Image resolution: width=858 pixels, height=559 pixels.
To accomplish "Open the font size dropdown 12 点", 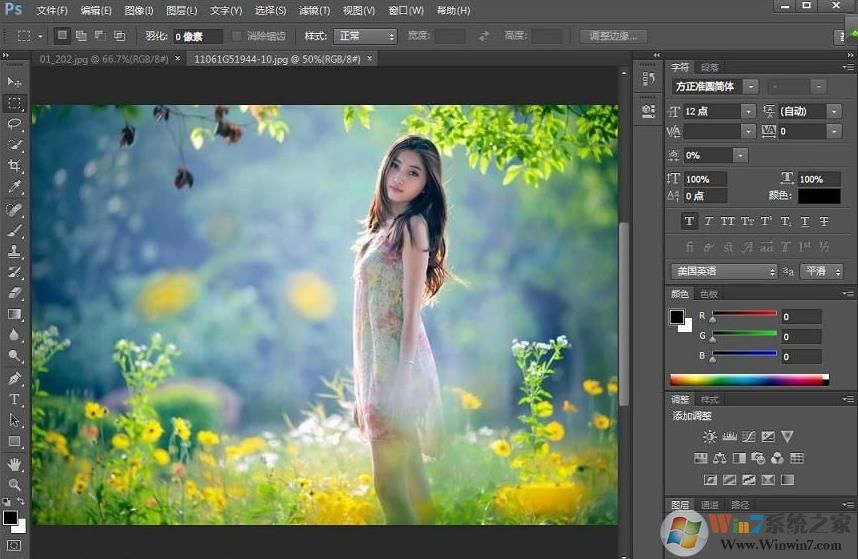I will click(749, 111).
